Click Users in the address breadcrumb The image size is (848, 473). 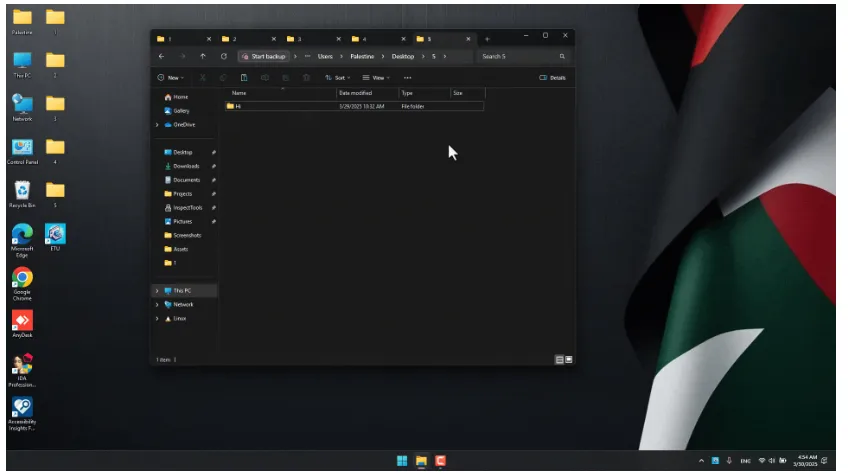click(325, 56)
